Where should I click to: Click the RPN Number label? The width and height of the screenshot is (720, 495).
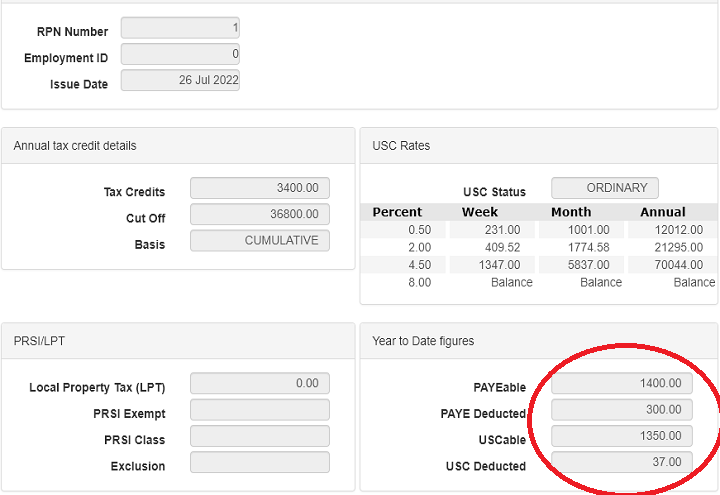(x=73, y=32)
